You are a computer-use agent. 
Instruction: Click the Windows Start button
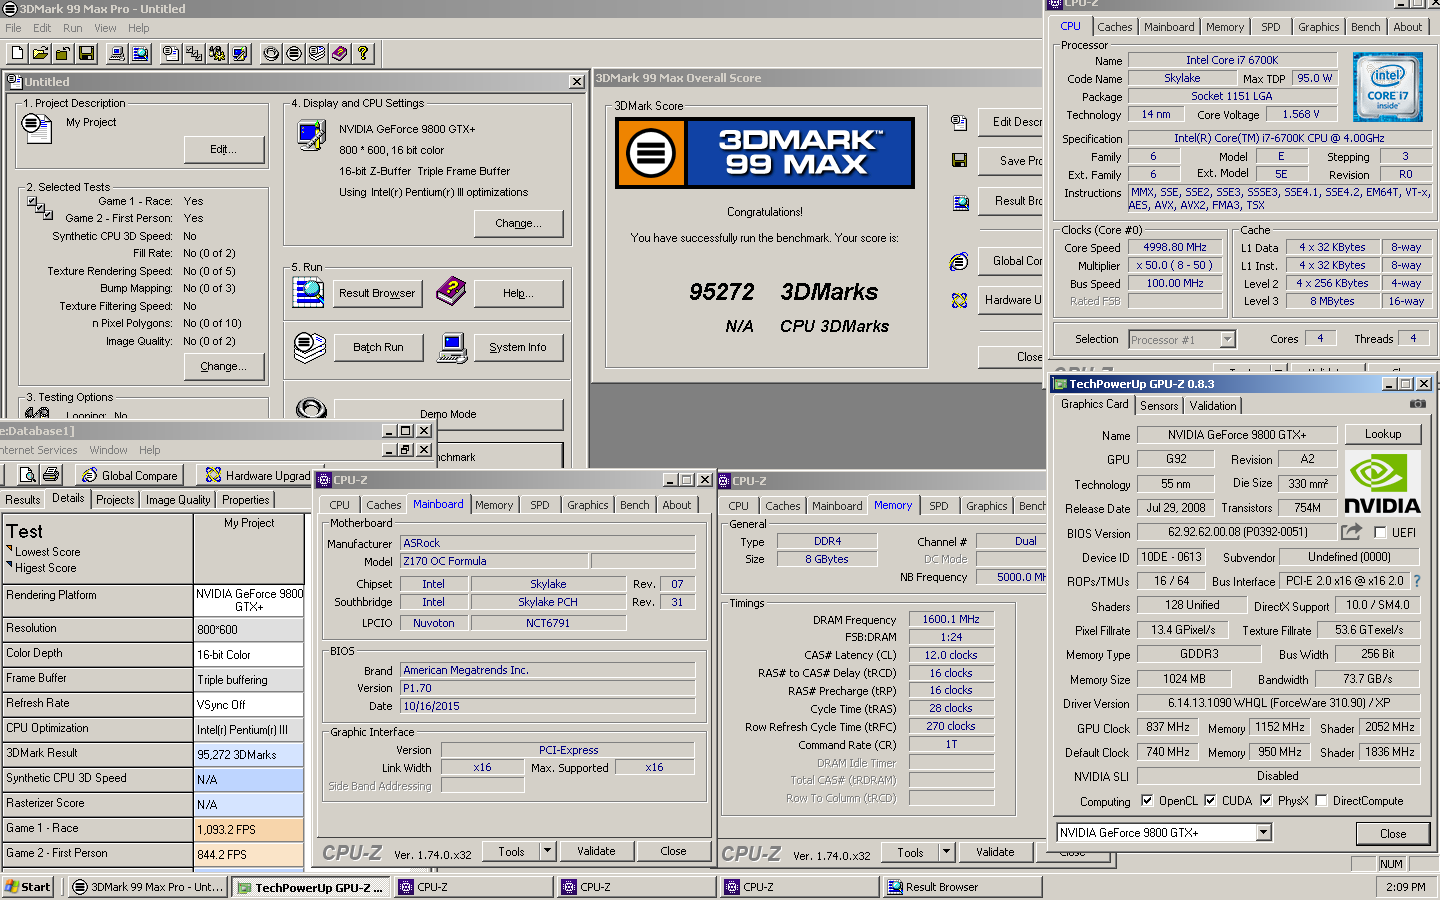click(x=28, y=887)
